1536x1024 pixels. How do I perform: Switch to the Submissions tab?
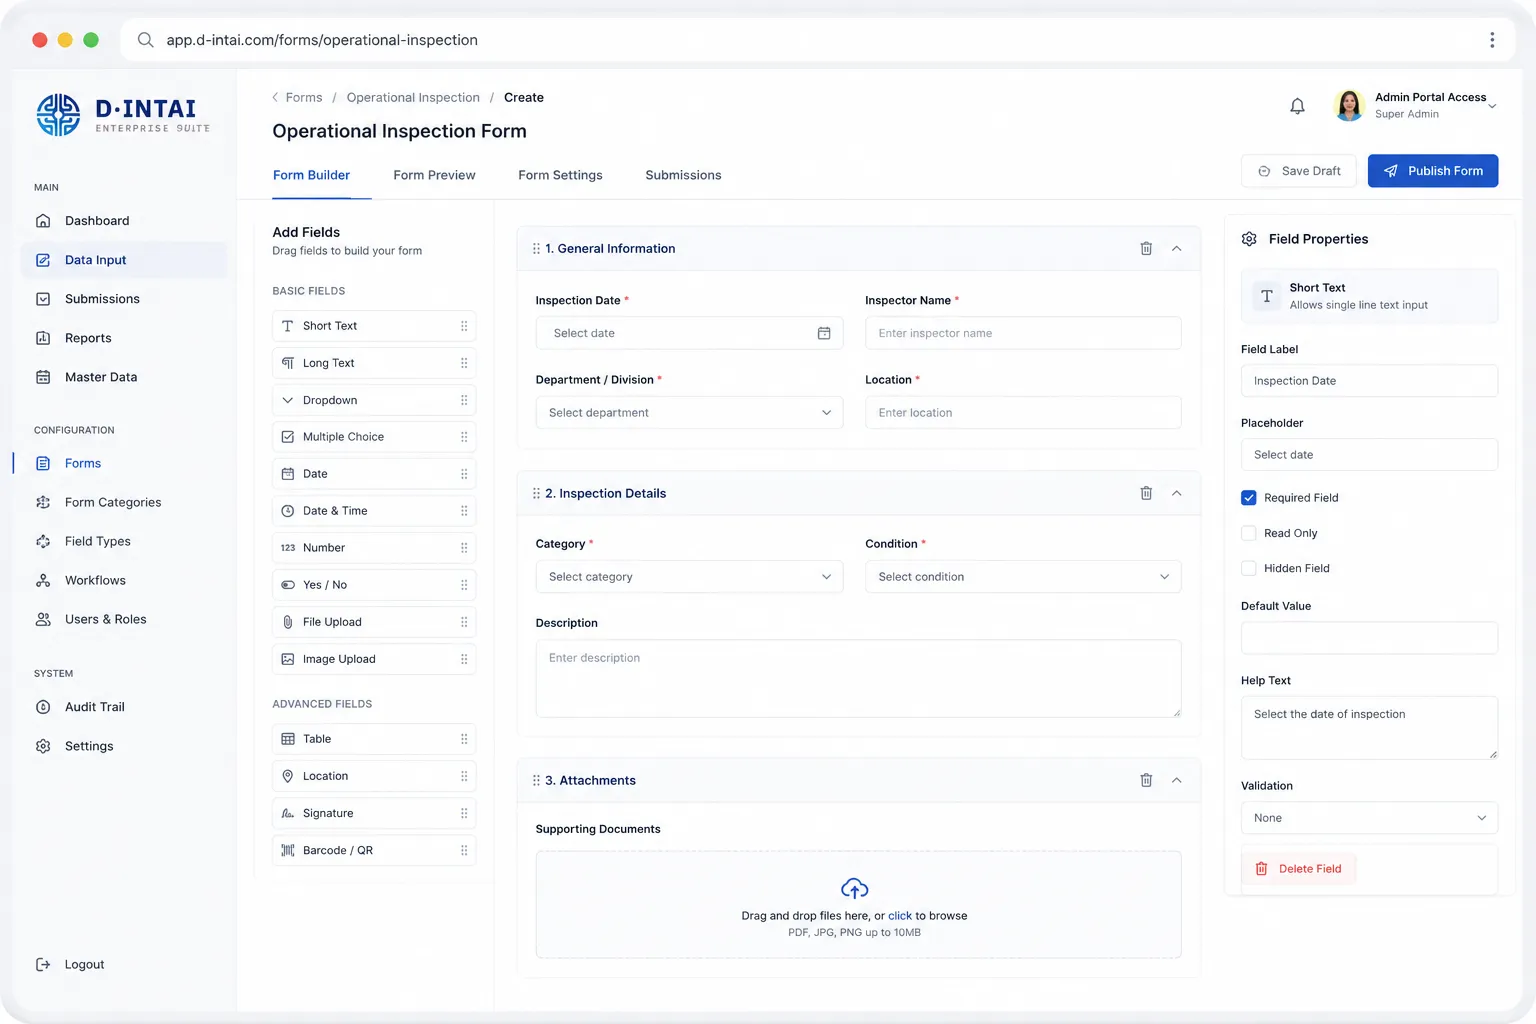click(683, 175)
